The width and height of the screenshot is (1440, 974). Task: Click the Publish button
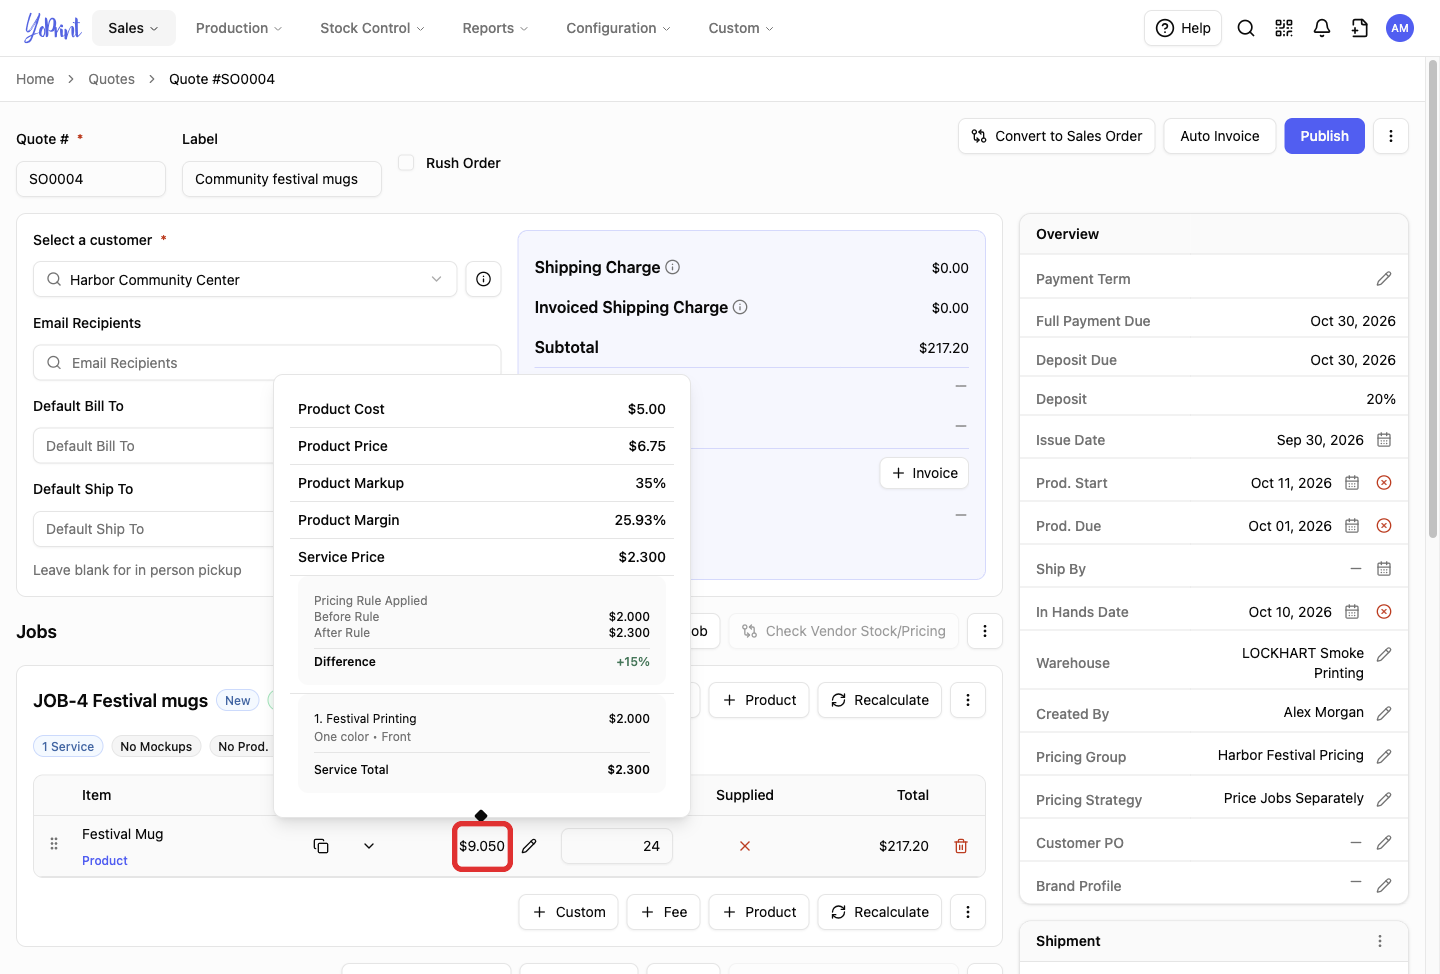[x=1324, y=136]
